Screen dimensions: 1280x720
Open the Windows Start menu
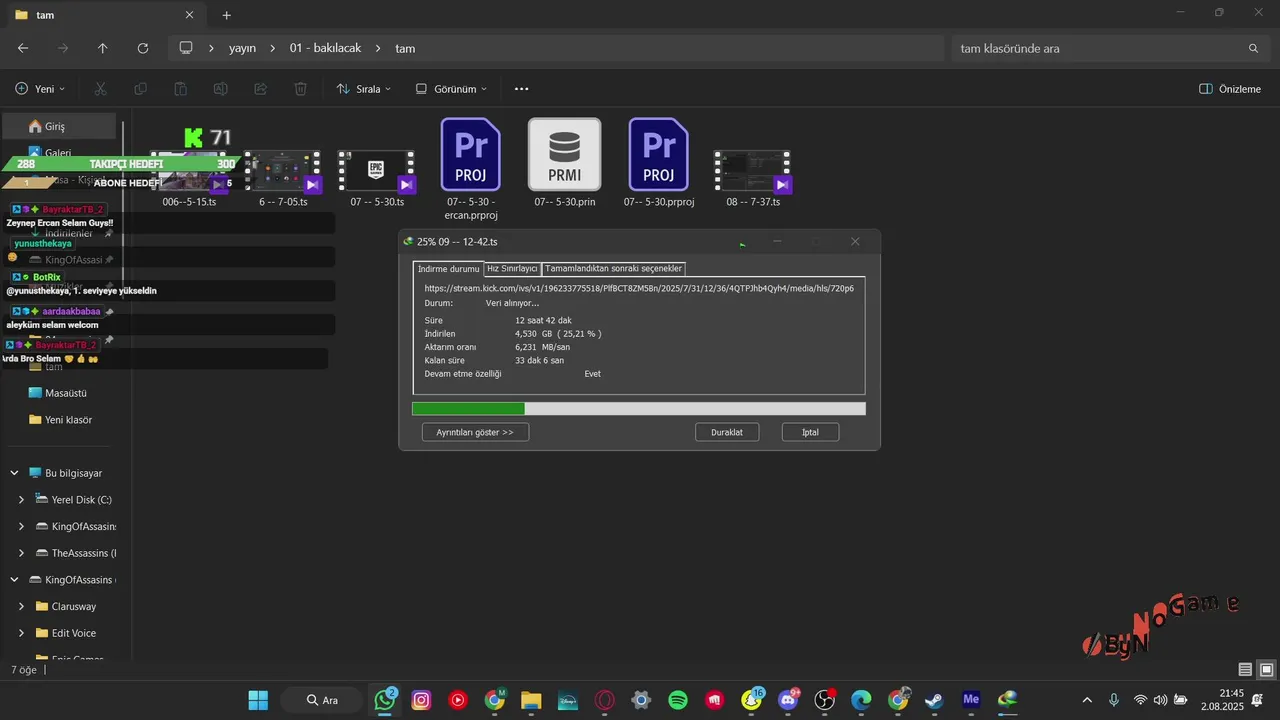pos(258,700)
